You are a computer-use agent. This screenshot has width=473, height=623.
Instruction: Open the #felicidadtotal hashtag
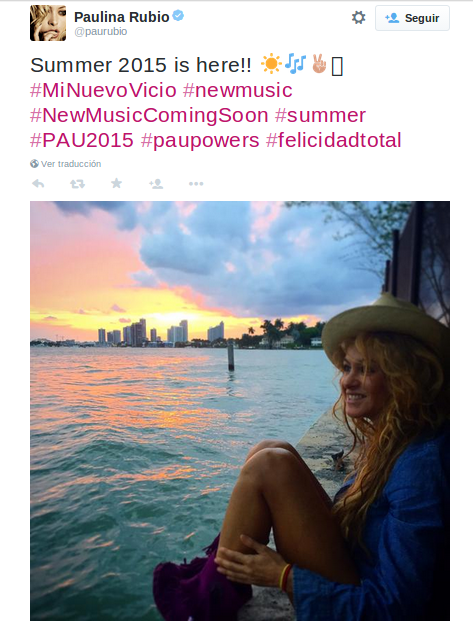[334, 140]
